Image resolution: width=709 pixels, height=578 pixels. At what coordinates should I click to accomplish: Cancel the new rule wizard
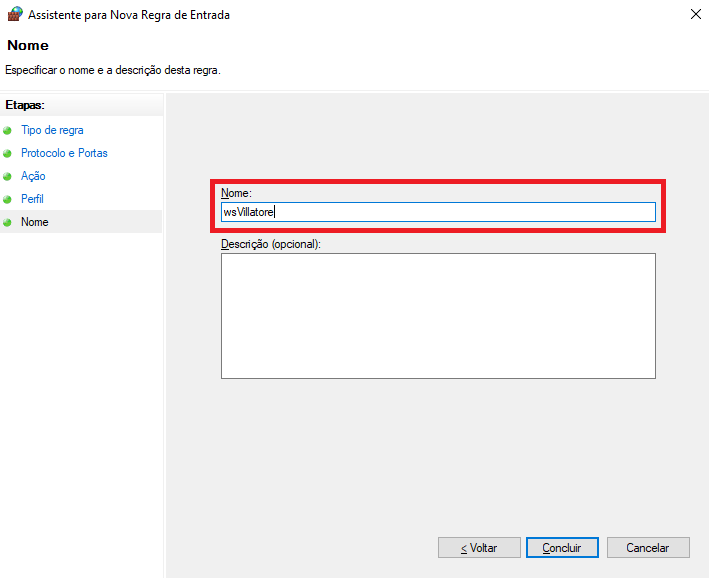(648, 548)
